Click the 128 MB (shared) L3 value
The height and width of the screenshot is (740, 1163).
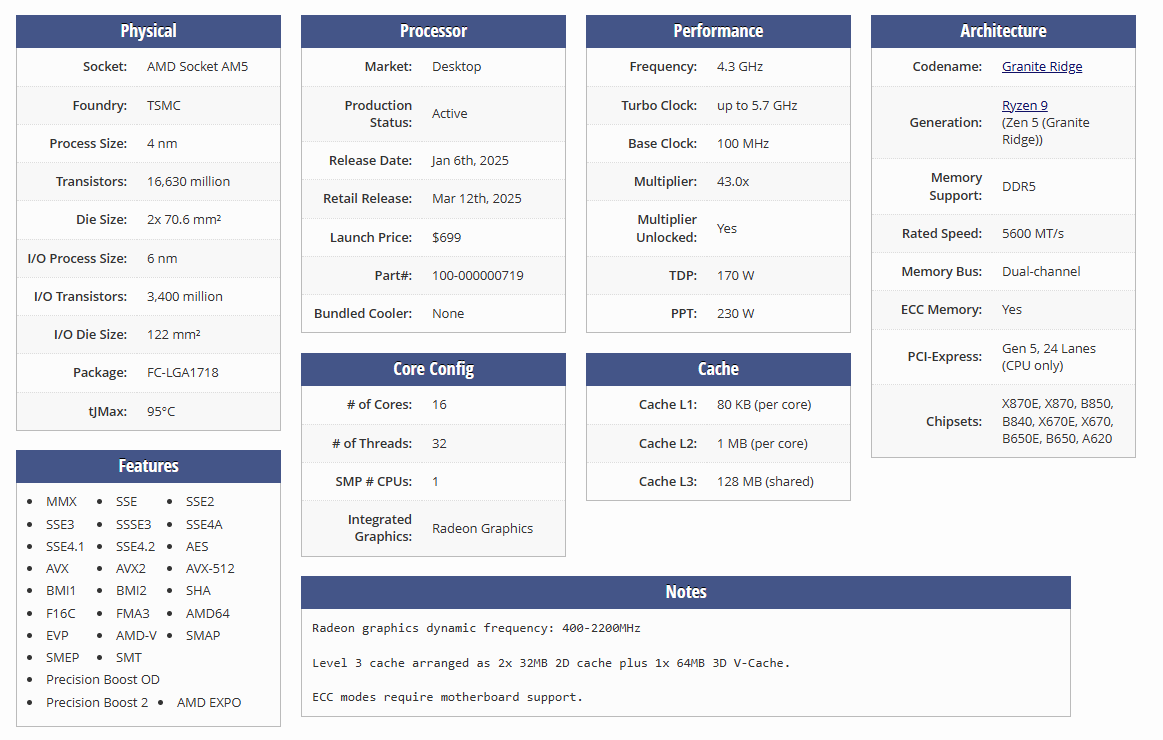pyautogui.click(x=765, y=482)
